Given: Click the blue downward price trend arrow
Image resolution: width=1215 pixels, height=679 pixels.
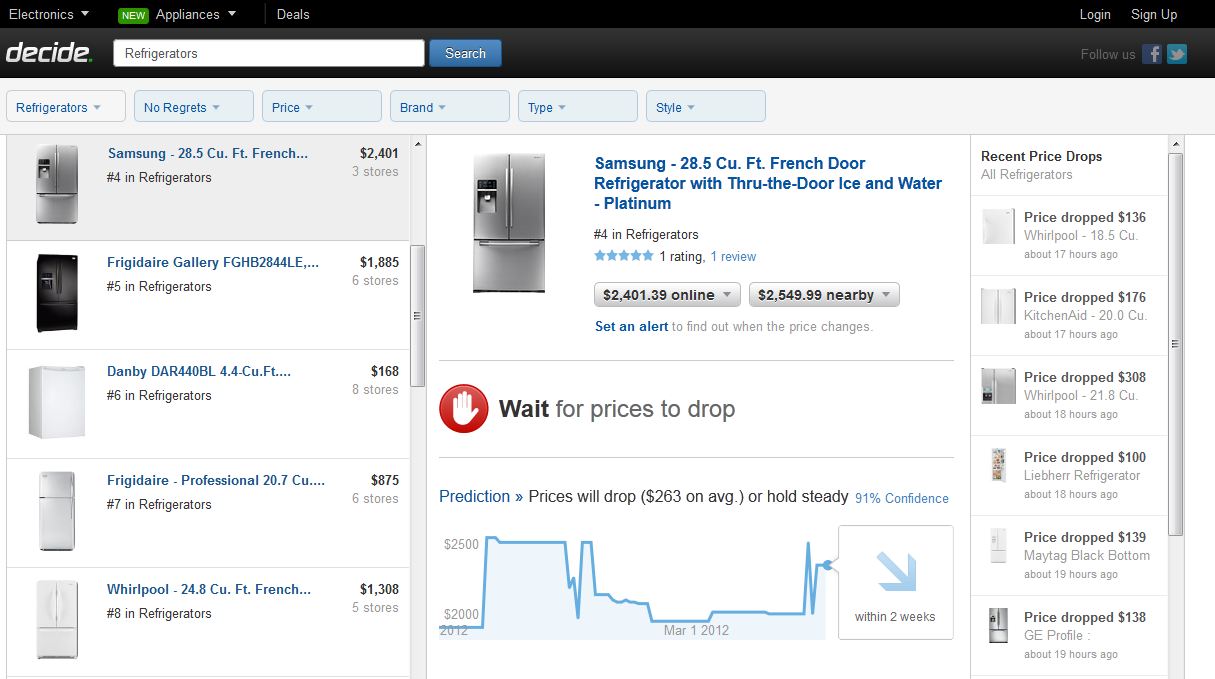Looking at the screenshot, I should pyautogui.click(x=896, y=573).
